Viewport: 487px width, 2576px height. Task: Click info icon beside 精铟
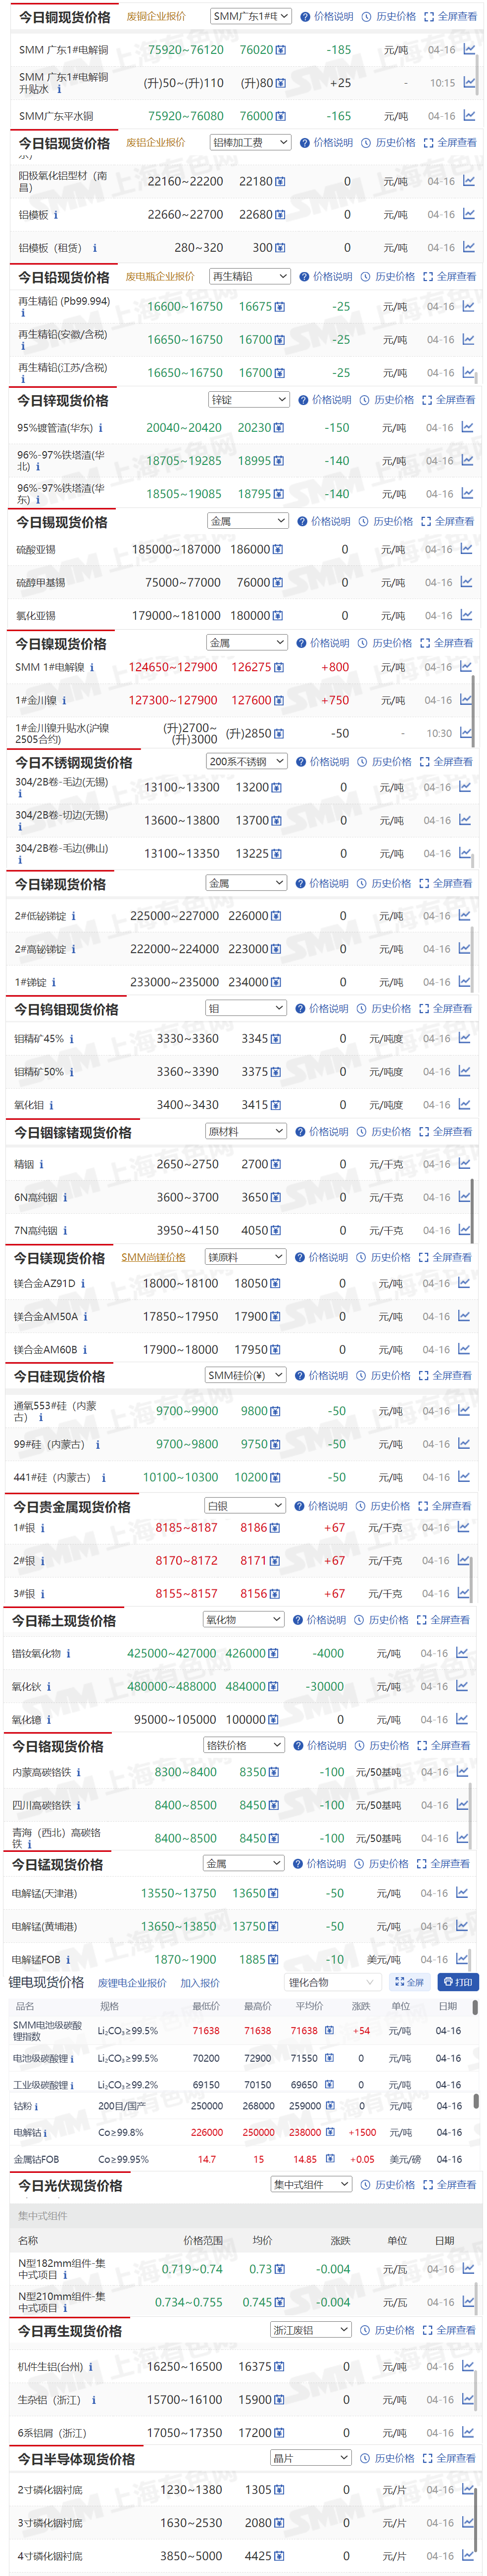(41, 1164)
